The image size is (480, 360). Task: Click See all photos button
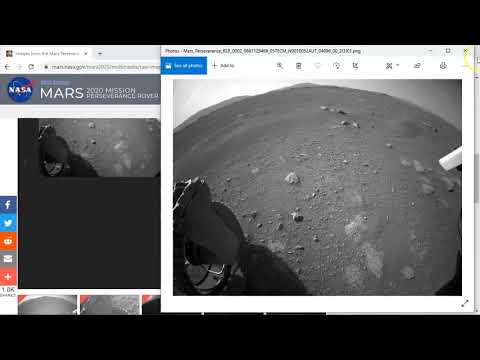pyautogui.click(x=184, y=66)
